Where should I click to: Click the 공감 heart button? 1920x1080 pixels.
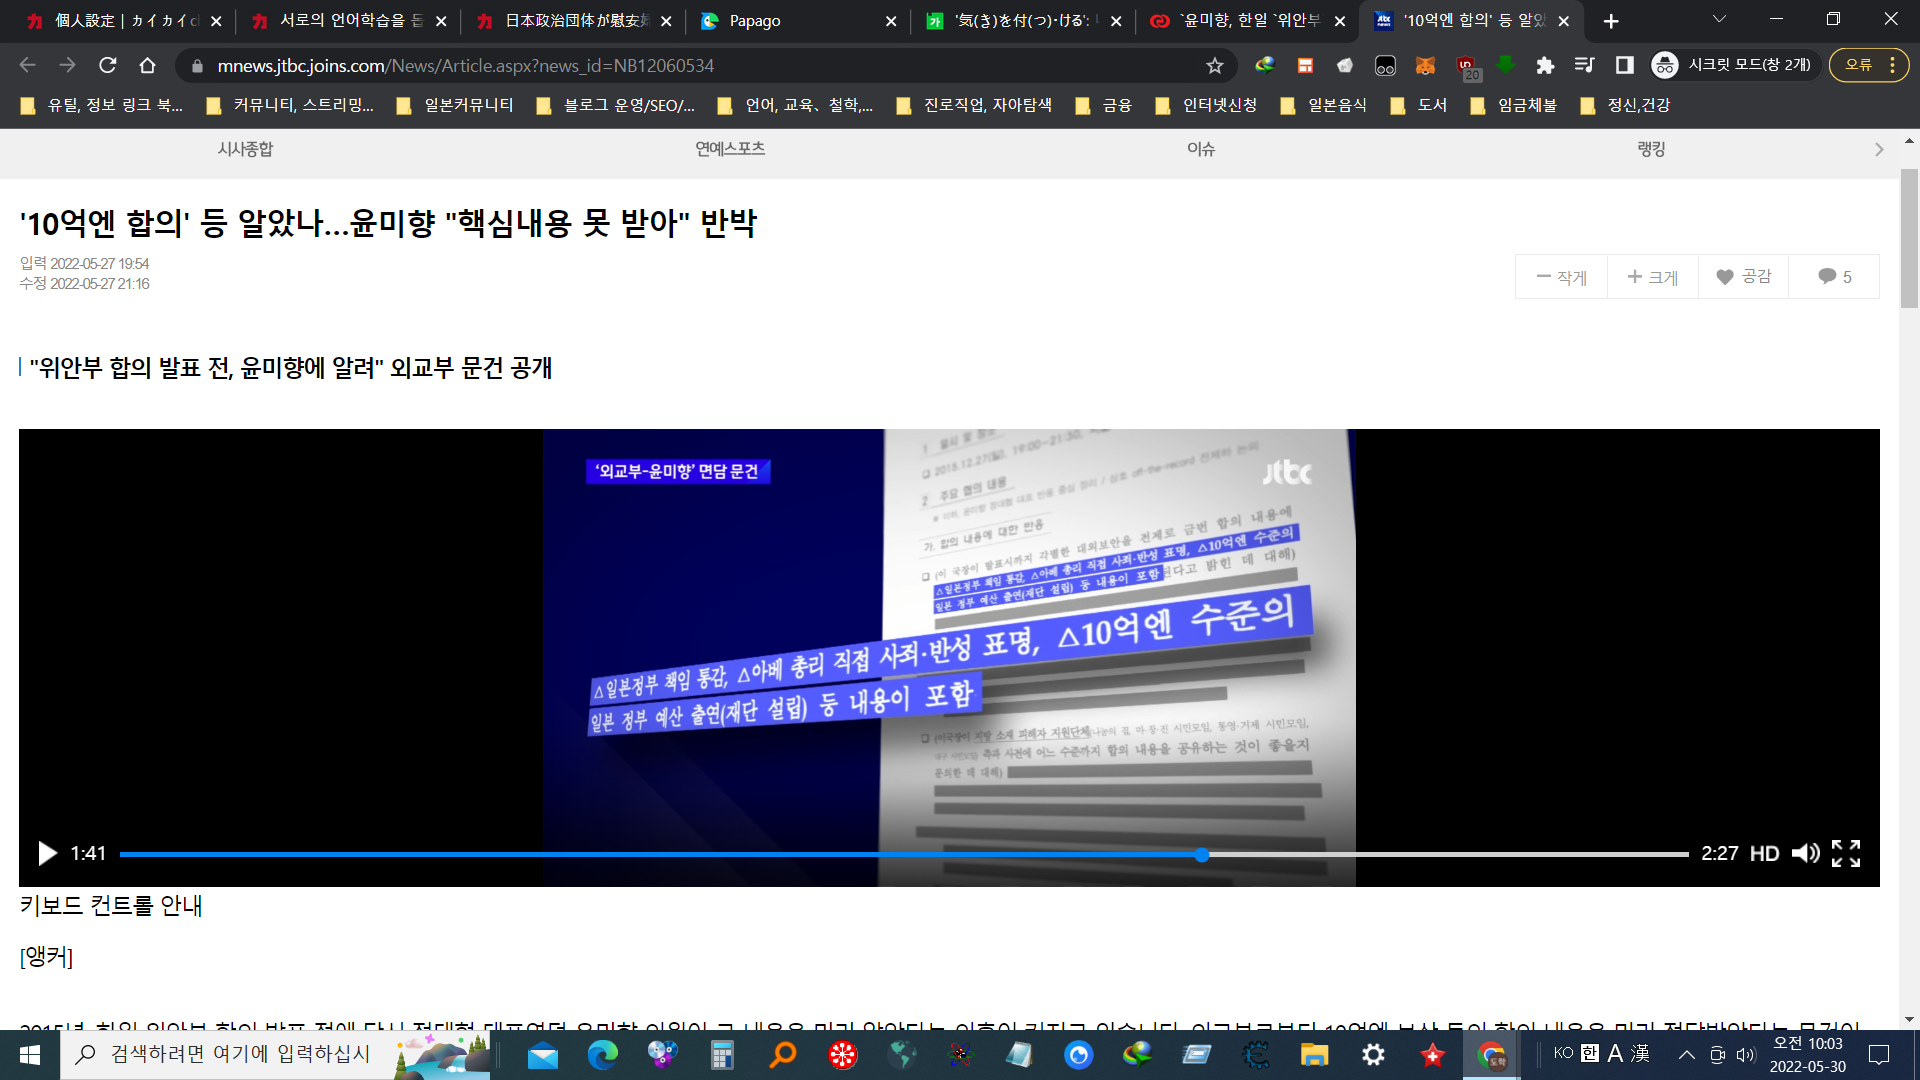[1744, 277]
